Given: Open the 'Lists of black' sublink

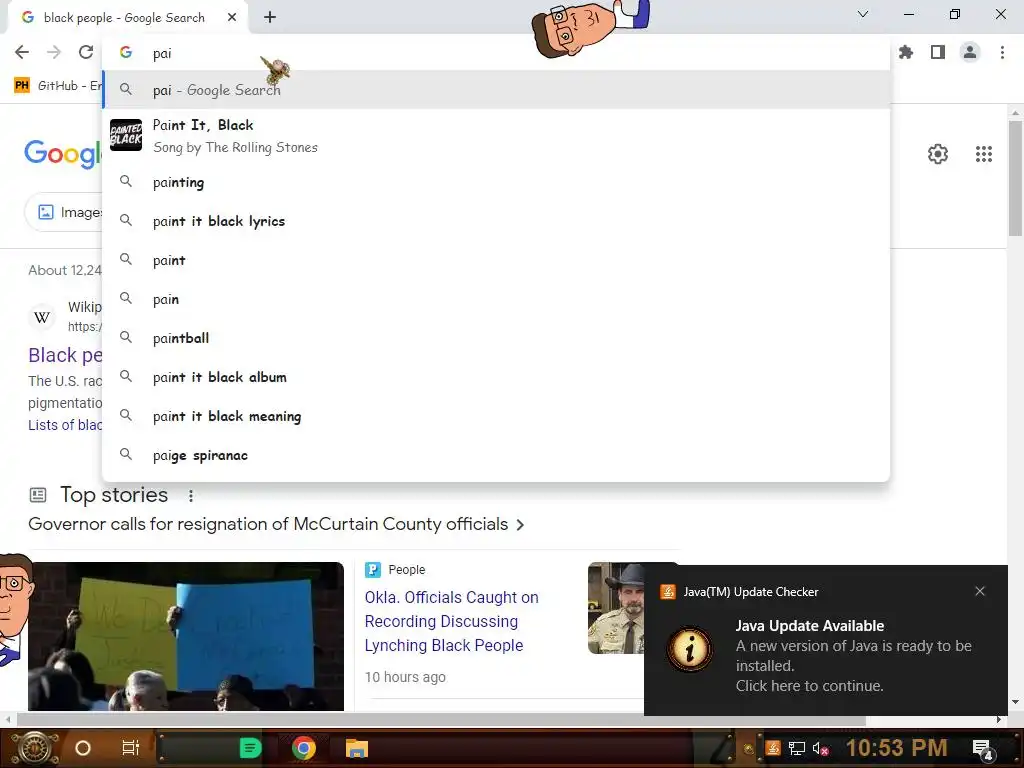Looking at the screenshot, I should (65, 425).
